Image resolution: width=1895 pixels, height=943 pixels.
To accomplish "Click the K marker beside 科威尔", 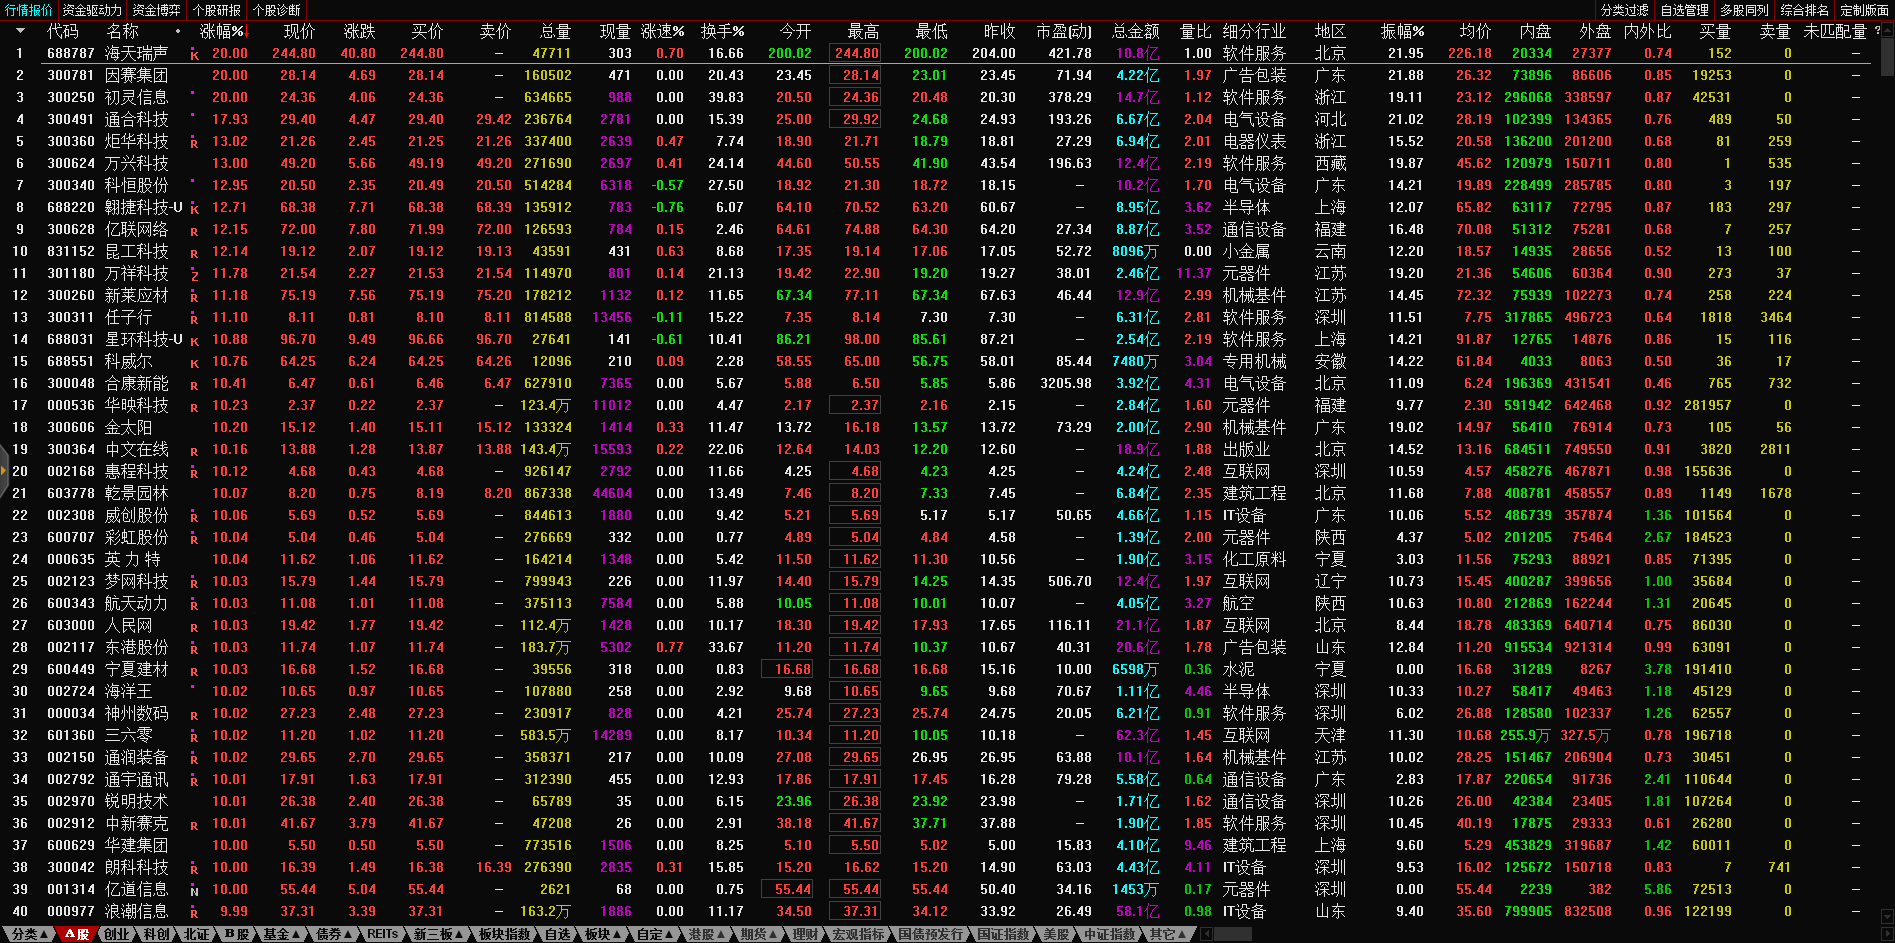I will tap(194, 363).
